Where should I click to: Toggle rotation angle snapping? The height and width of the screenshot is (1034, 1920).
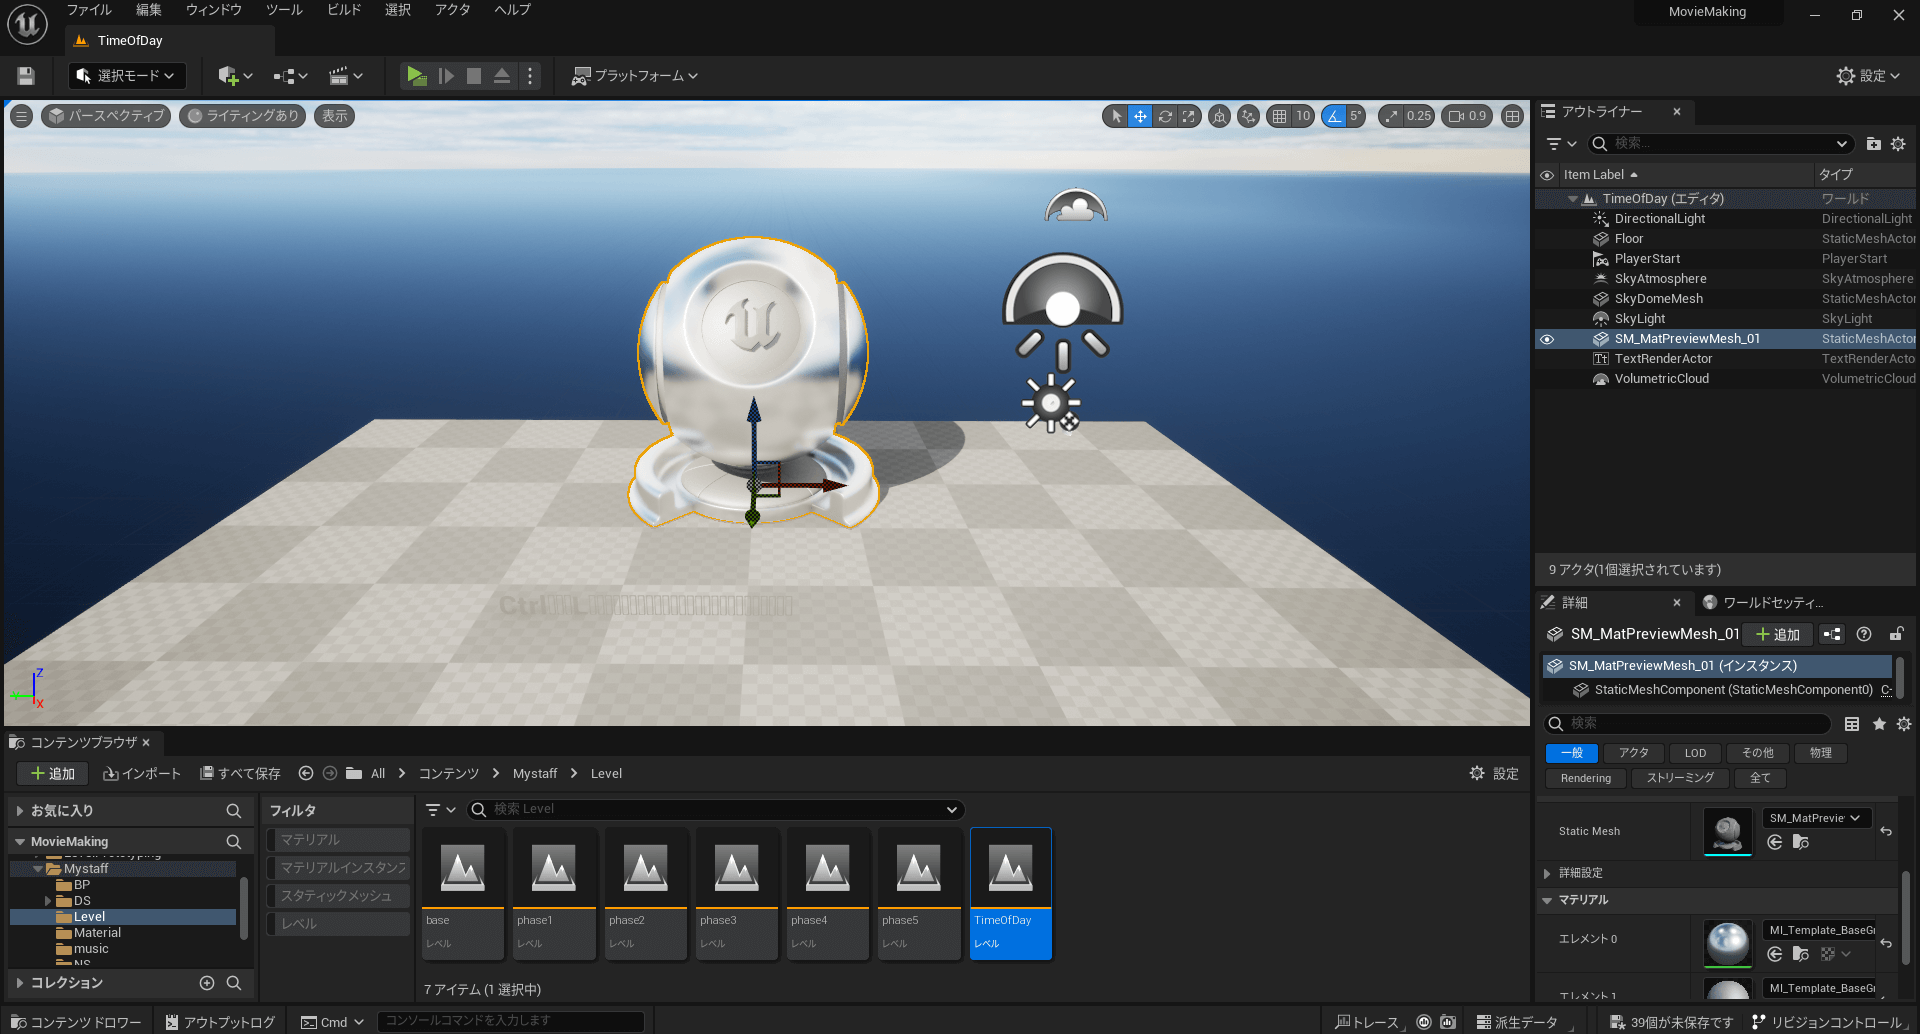[x=1334, y=116]
